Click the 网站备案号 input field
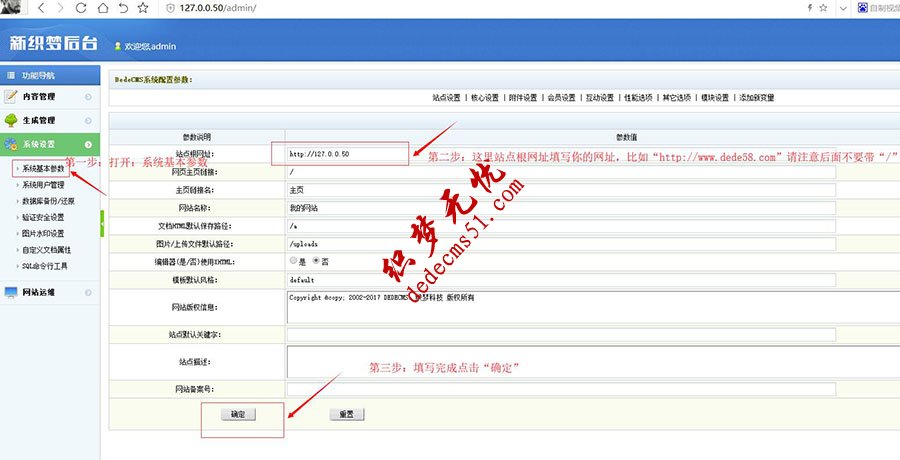Viewport: 900px width, 460px height. point(561,389)
